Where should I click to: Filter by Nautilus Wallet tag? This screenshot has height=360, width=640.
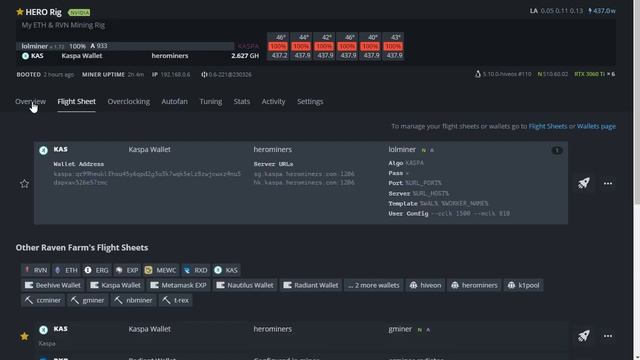click(x=244, y=285)
